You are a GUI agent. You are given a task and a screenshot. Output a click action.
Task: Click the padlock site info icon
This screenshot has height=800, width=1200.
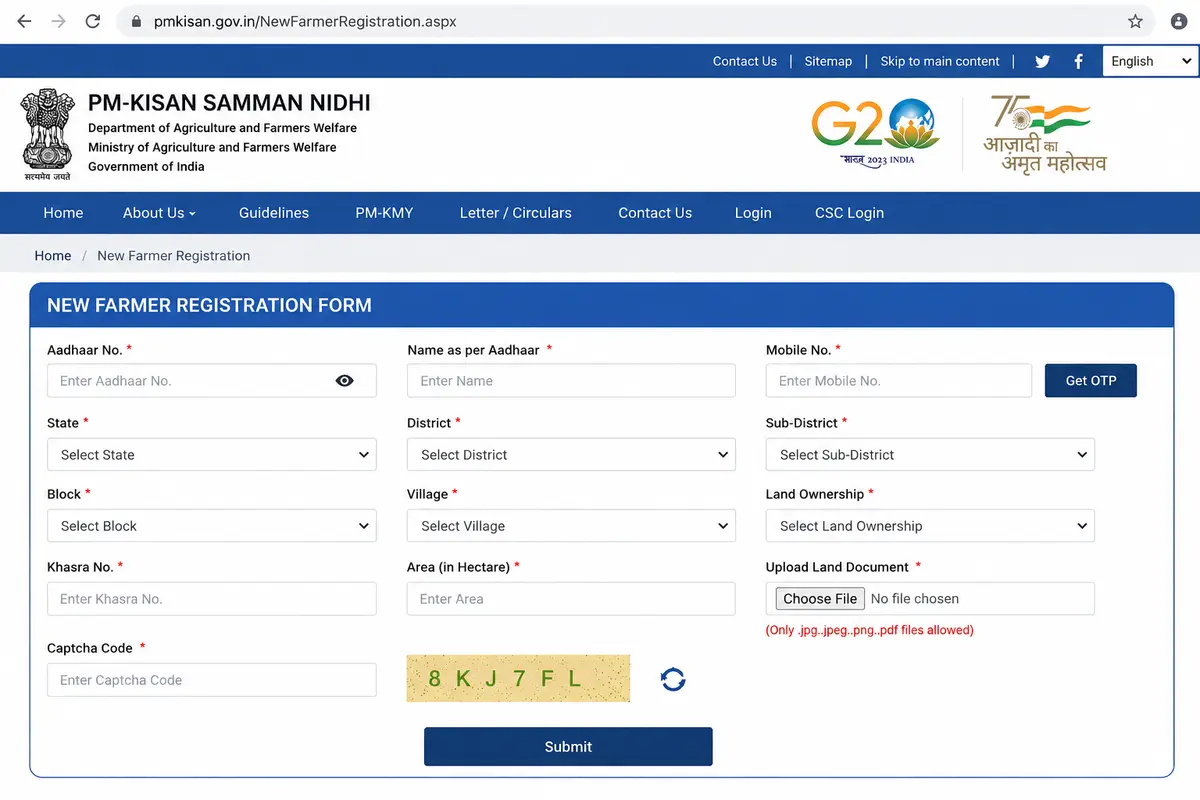(134, 21)
